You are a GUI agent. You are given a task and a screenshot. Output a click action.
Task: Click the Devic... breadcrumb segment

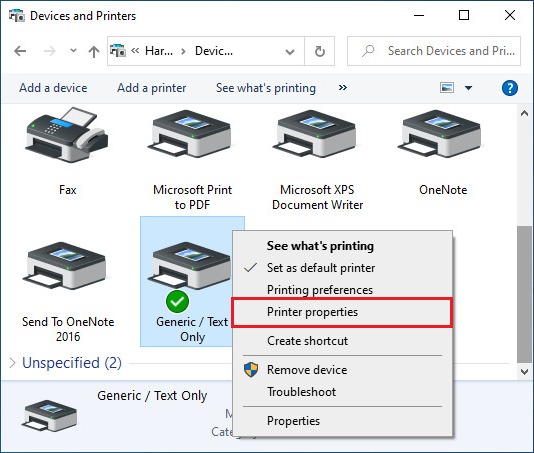click(x=214, y=51)
